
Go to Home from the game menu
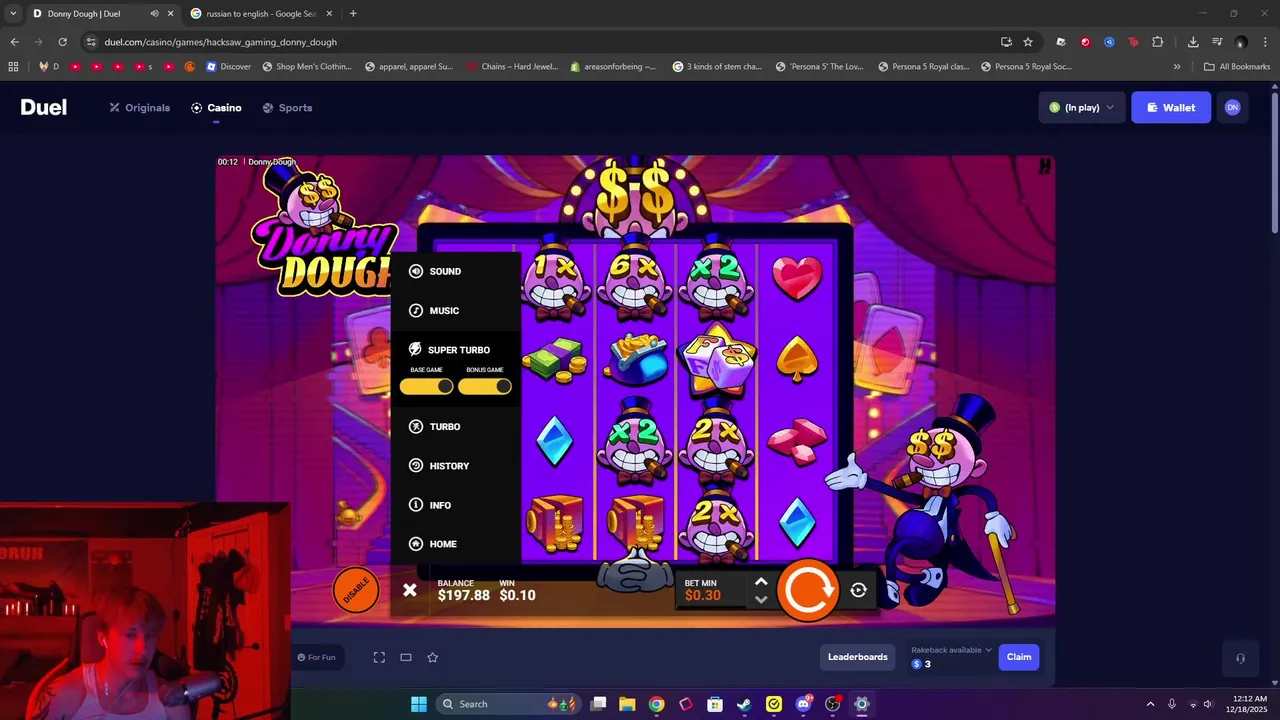(433, 544)
